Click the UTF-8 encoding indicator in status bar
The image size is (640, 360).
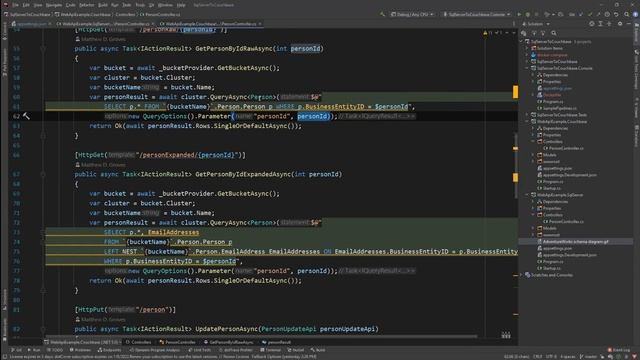(551, 357)
